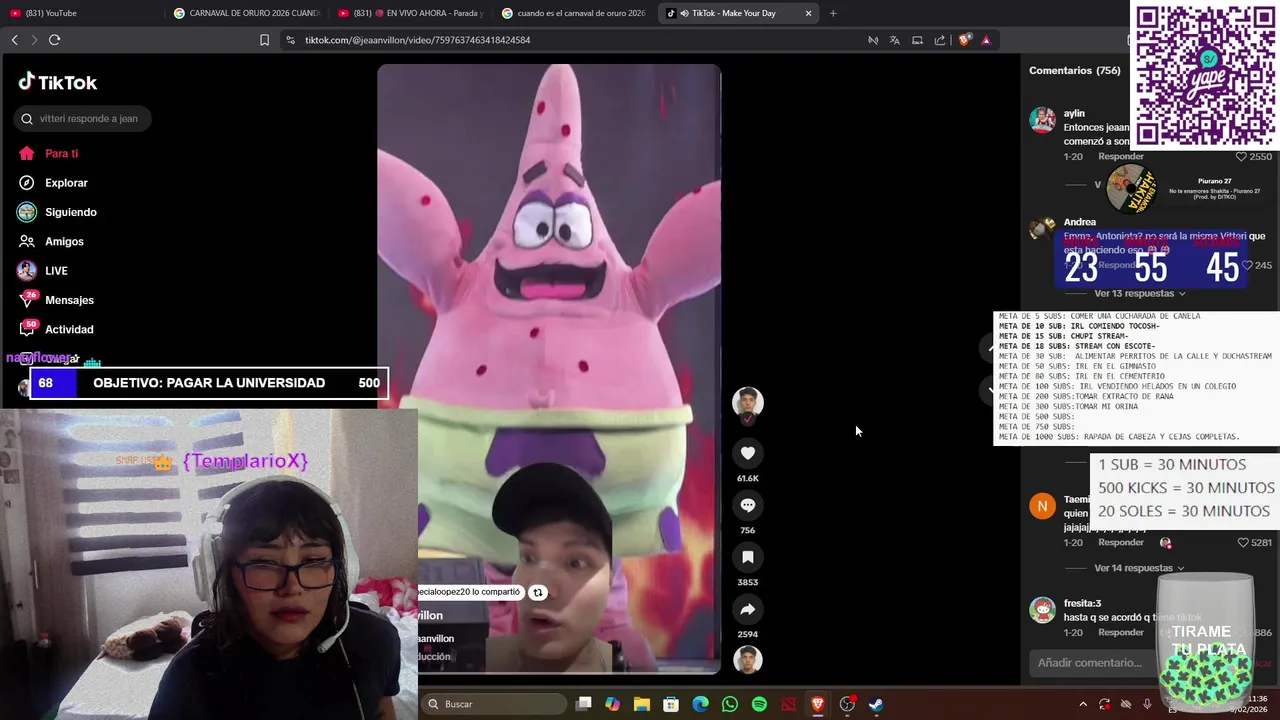This screenshot has width=1280, height=720.
Task: Click the Windows taskbar Buscar search box
Action: click(x=492, y=704)
